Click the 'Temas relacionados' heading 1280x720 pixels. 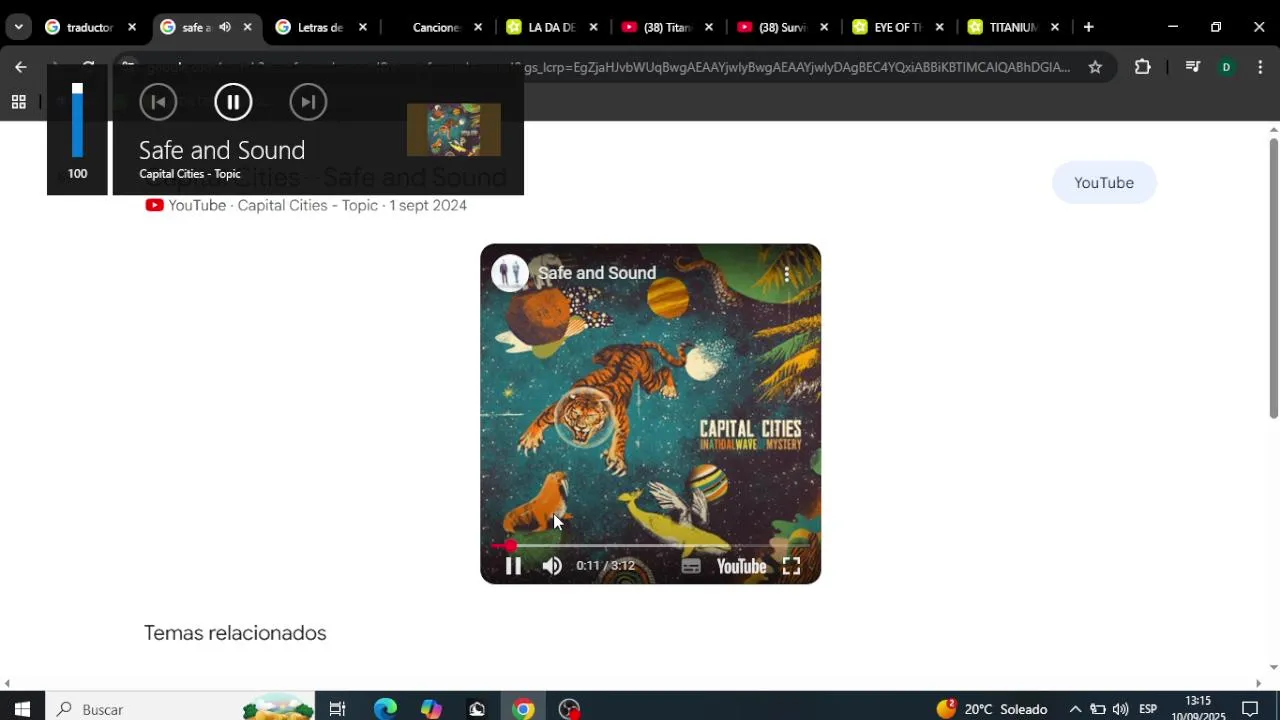click(x=235, y=633)
